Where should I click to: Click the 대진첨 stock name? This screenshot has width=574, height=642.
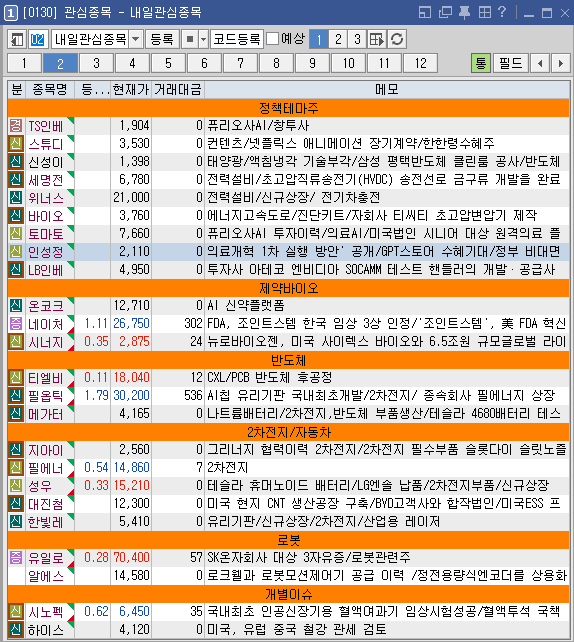click(x=45, y=504)
